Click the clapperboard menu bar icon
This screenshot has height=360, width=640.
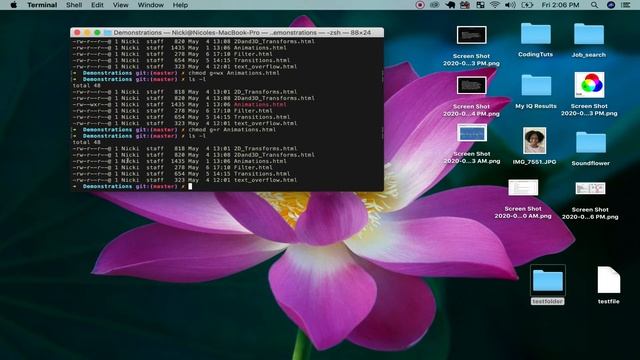[465, 5]
